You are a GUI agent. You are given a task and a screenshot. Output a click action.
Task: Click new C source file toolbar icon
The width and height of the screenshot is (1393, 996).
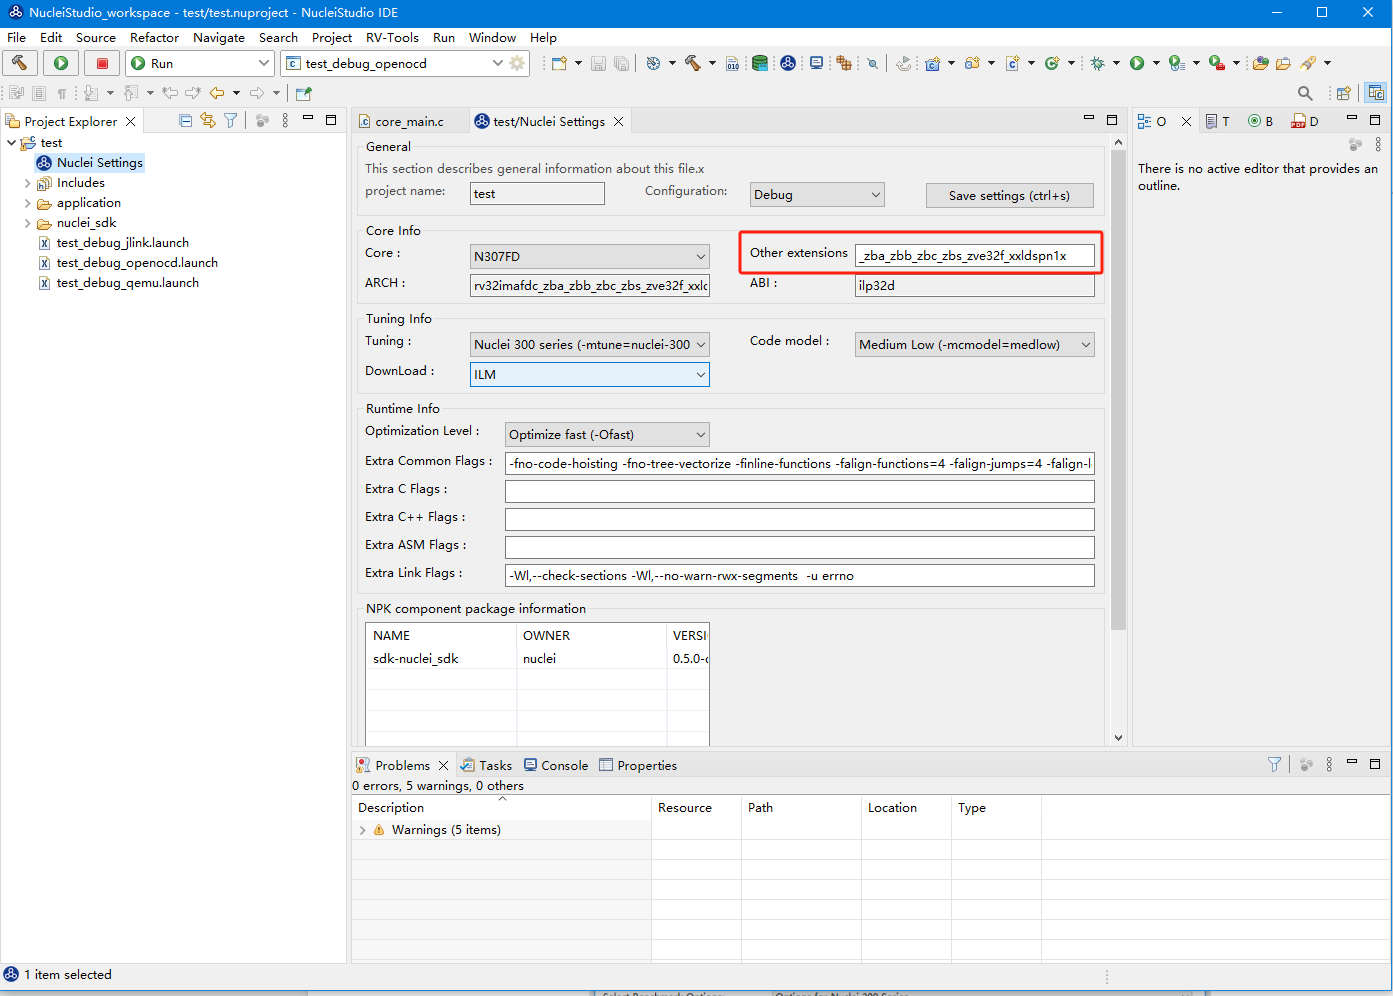pos(1012,63)
